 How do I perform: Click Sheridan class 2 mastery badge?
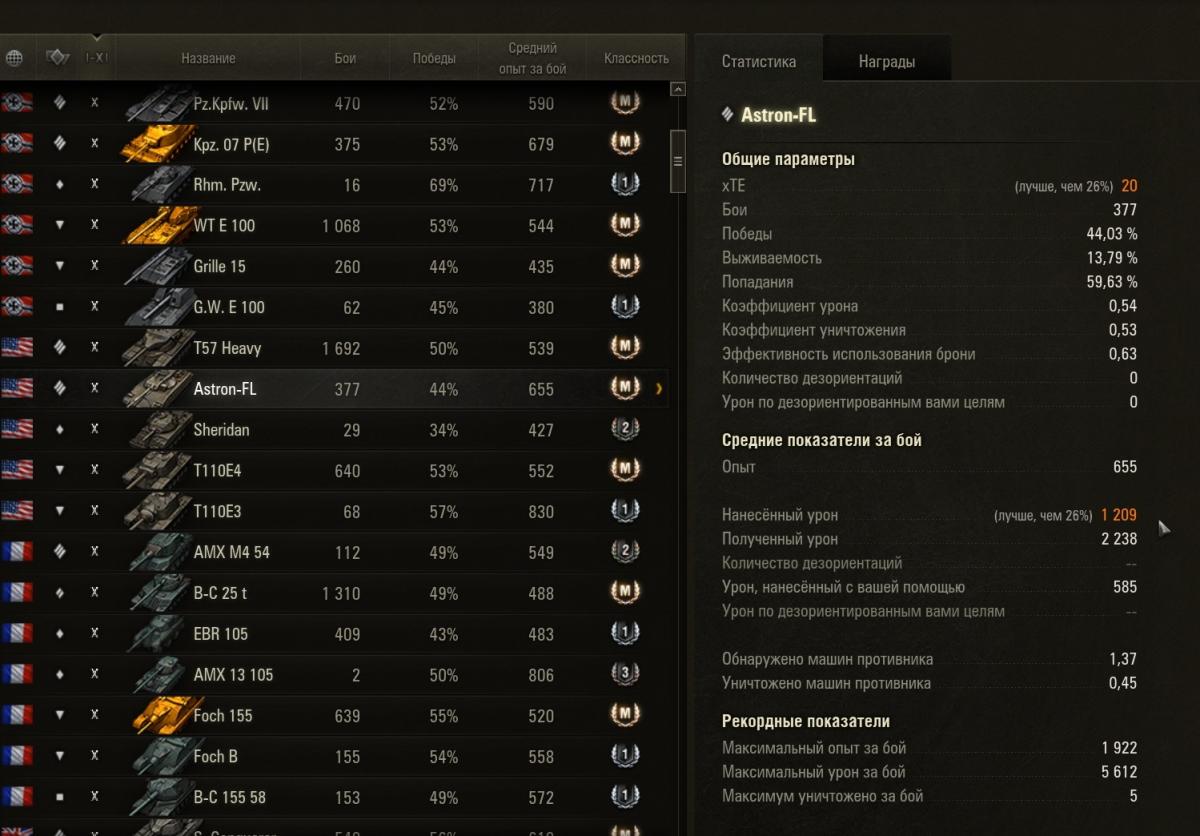pos(625,429)
